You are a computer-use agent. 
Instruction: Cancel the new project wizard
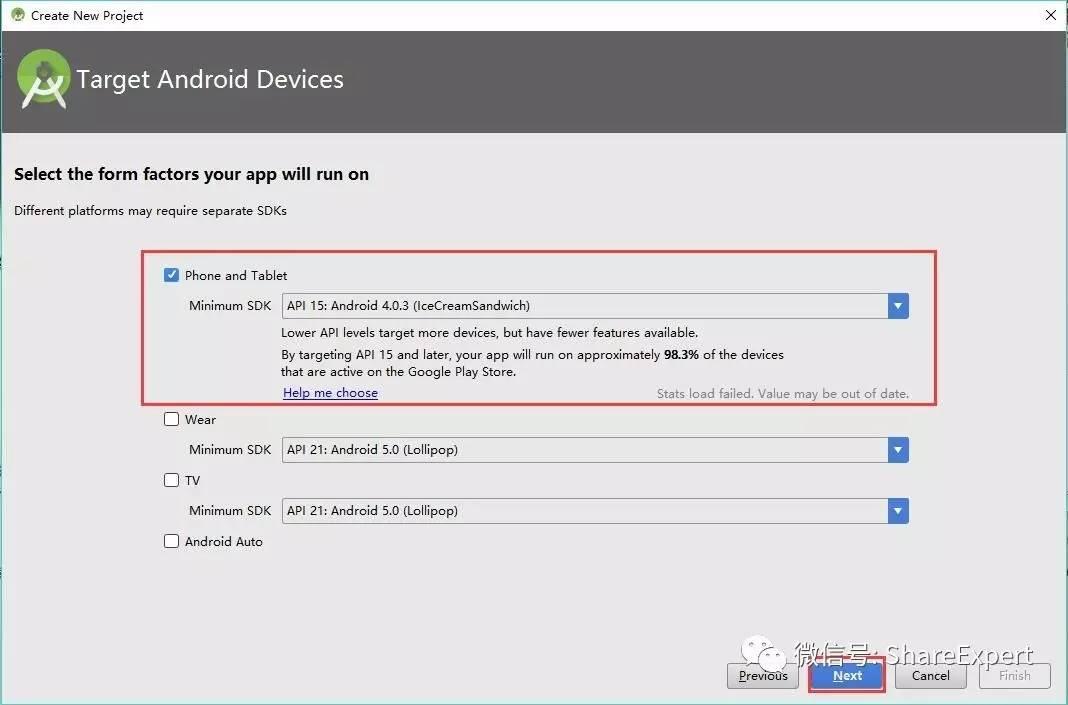pos(930,676)
